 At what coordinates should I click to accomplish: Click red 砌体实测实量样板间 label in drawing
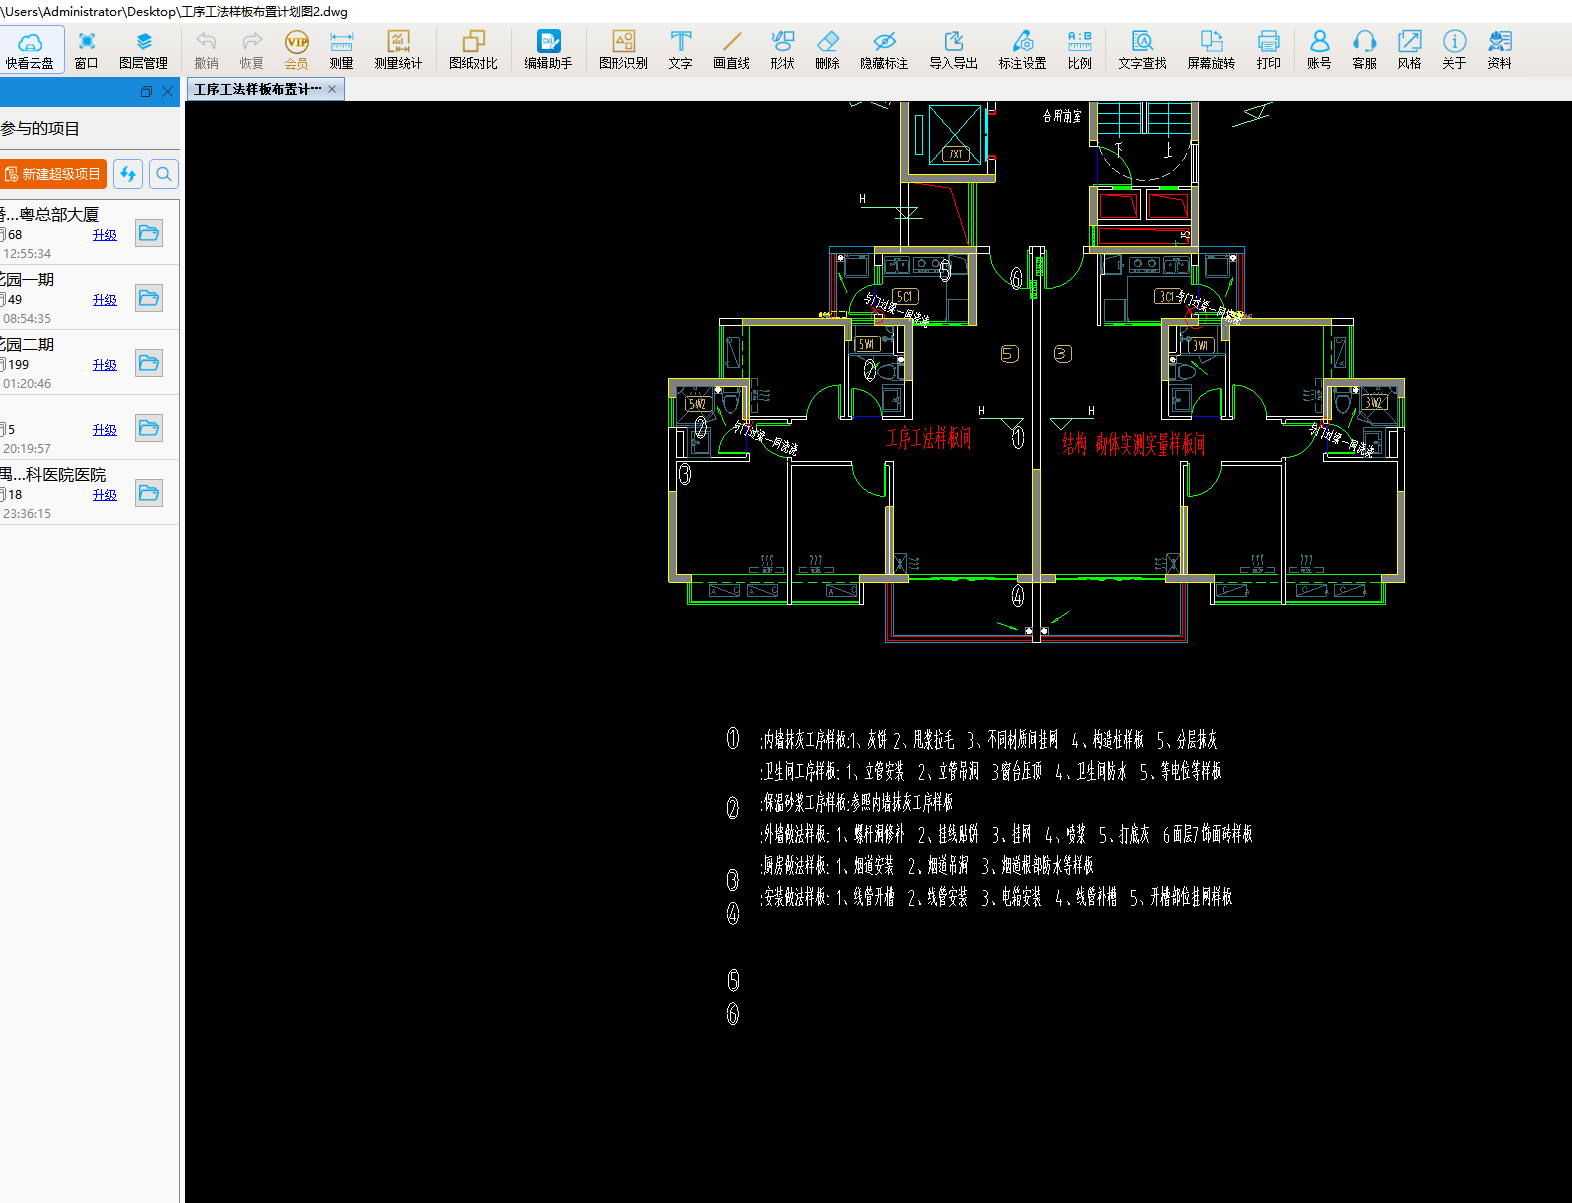pos(1150,444)
